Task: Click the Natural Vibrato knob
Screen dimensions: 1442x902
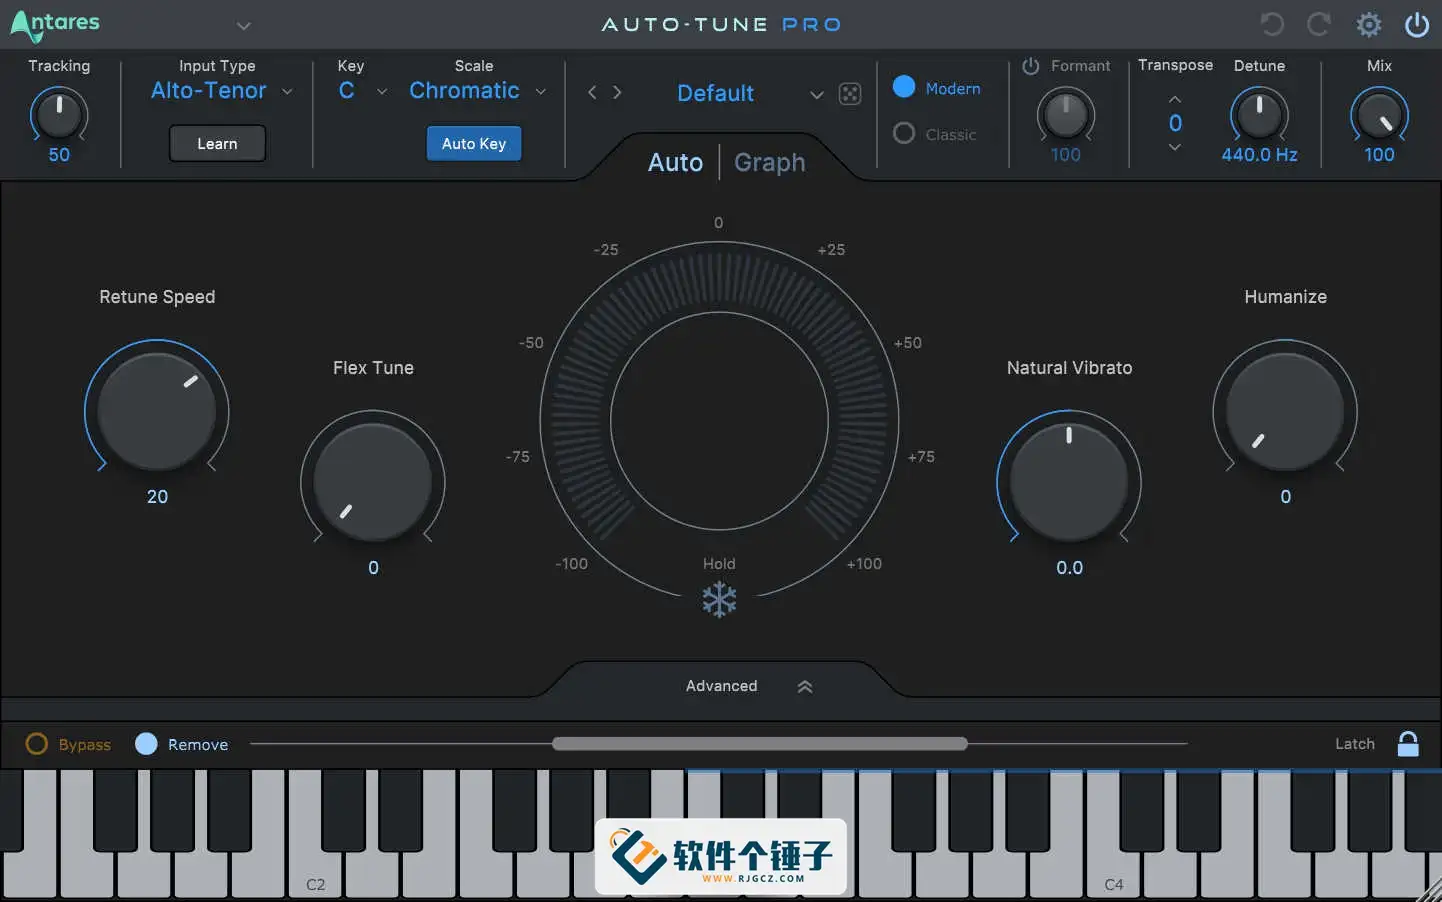Action: (1069, 482)
